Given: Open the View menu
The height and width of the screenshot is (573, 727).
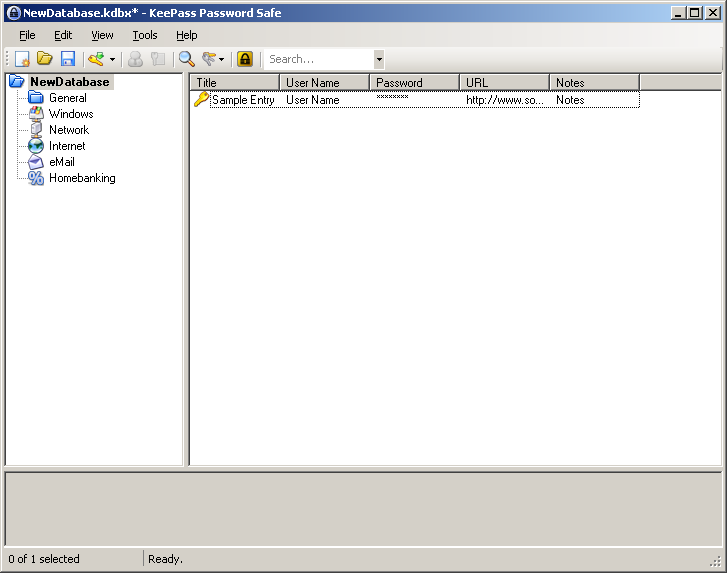Looking at the screenshot, I should (102, 35).
